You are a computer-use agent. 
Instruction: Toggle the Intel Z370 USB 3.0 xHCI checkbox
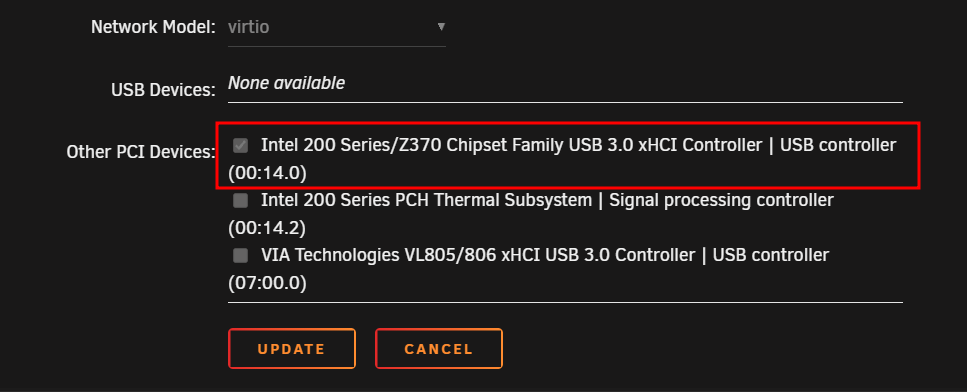241,145
